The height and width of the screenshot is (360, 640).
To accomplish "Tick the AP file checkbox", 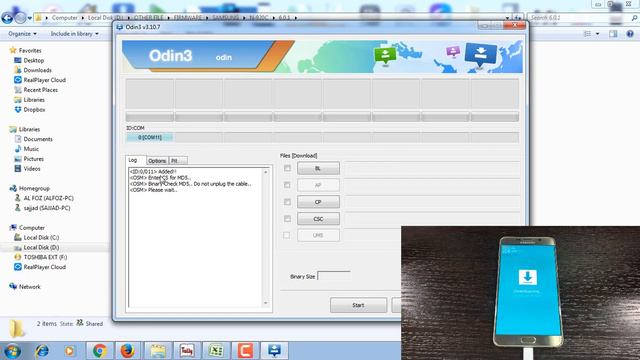I will pos(287,185).
